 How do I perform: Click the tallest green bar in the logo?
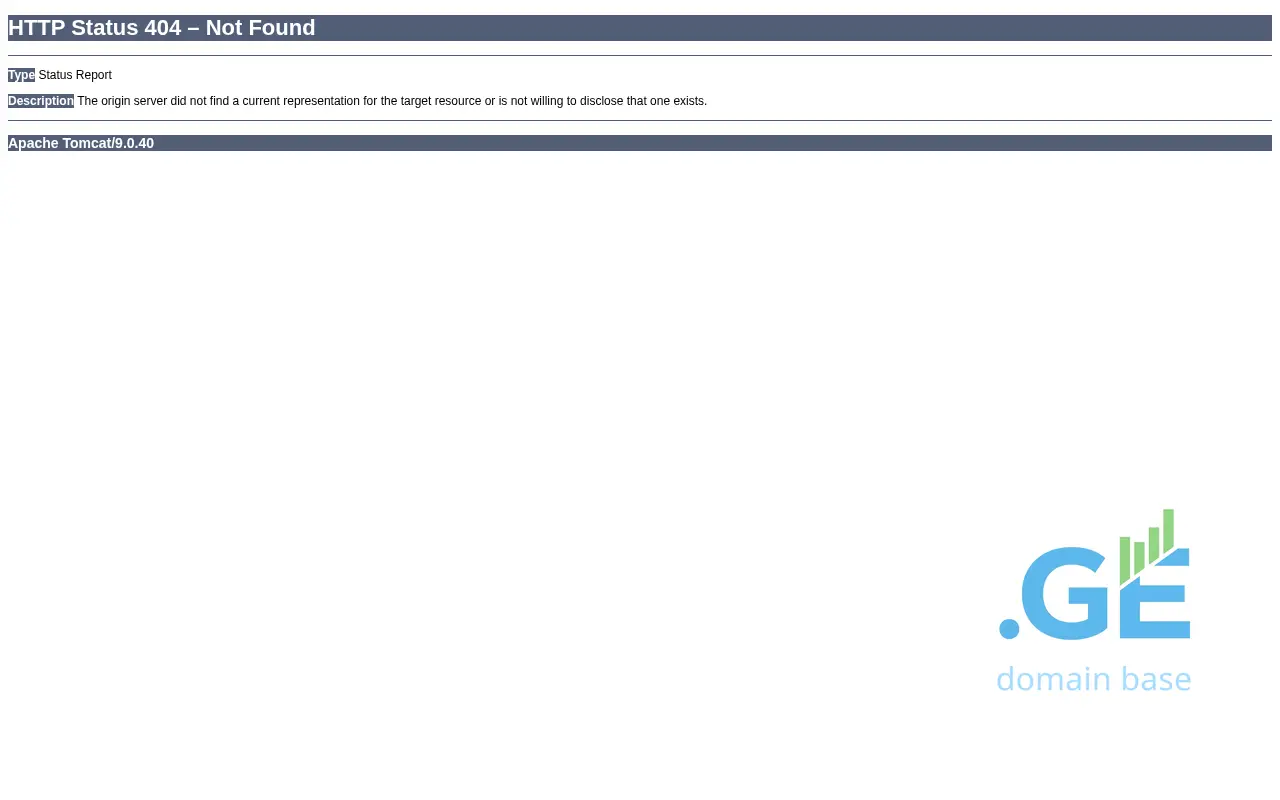tap(1168, 529)
